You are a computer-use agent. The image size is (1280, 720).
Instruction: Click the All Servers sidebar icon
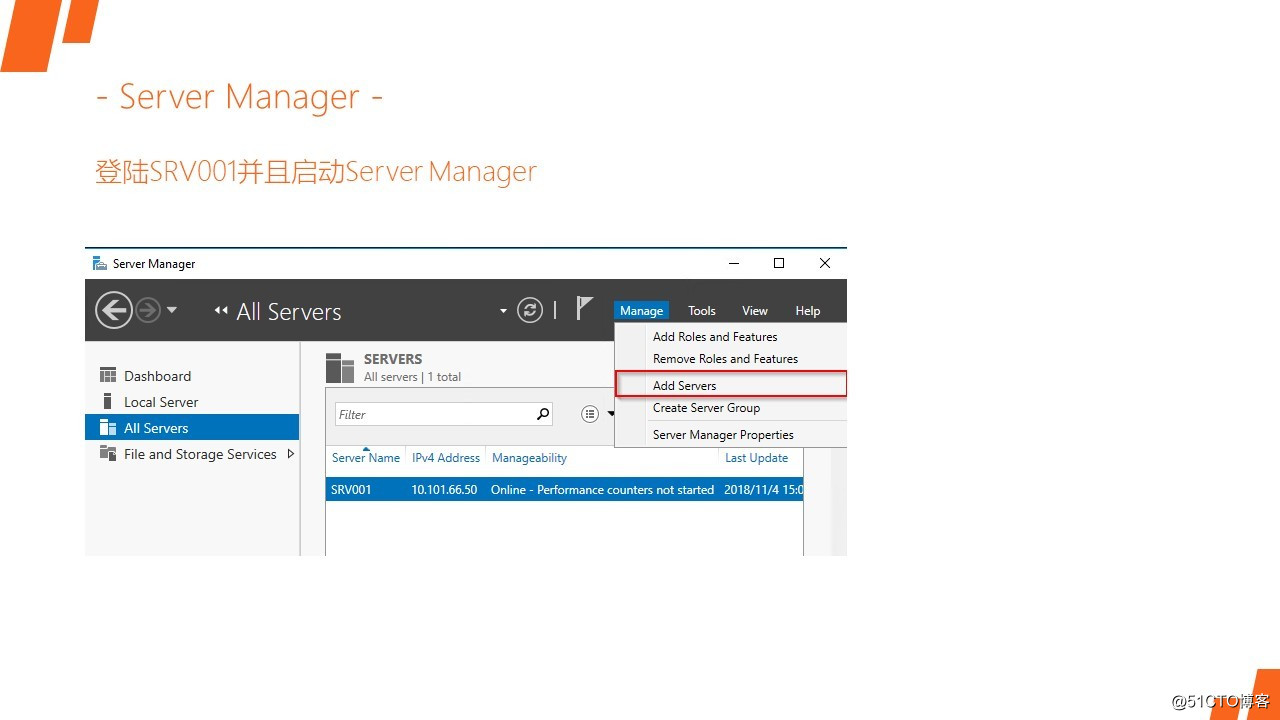pos(108,427)
